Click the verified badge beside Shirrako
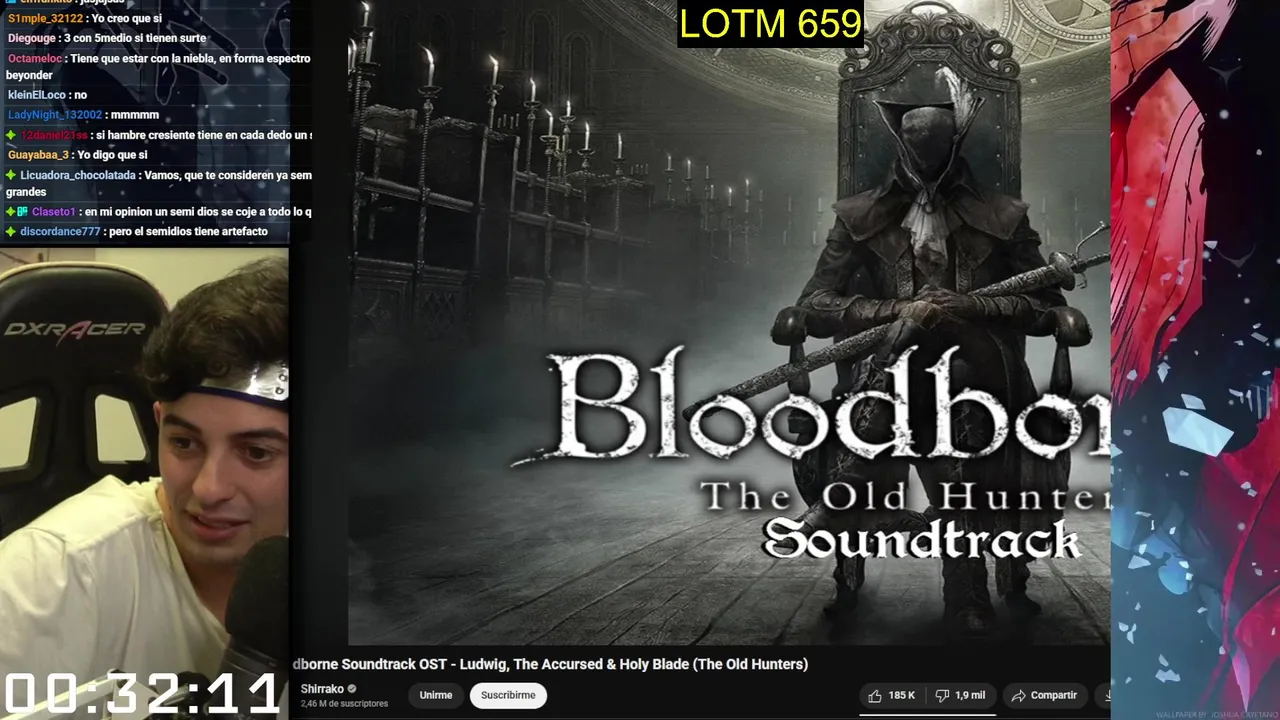 [x=352, y=689]
